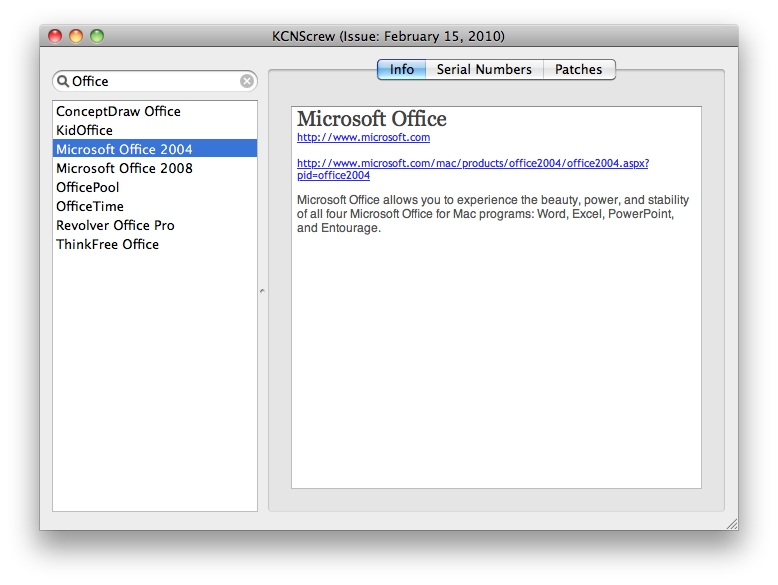
Task: Open the office2004.aspx product page link
Action: pos(472,169)
